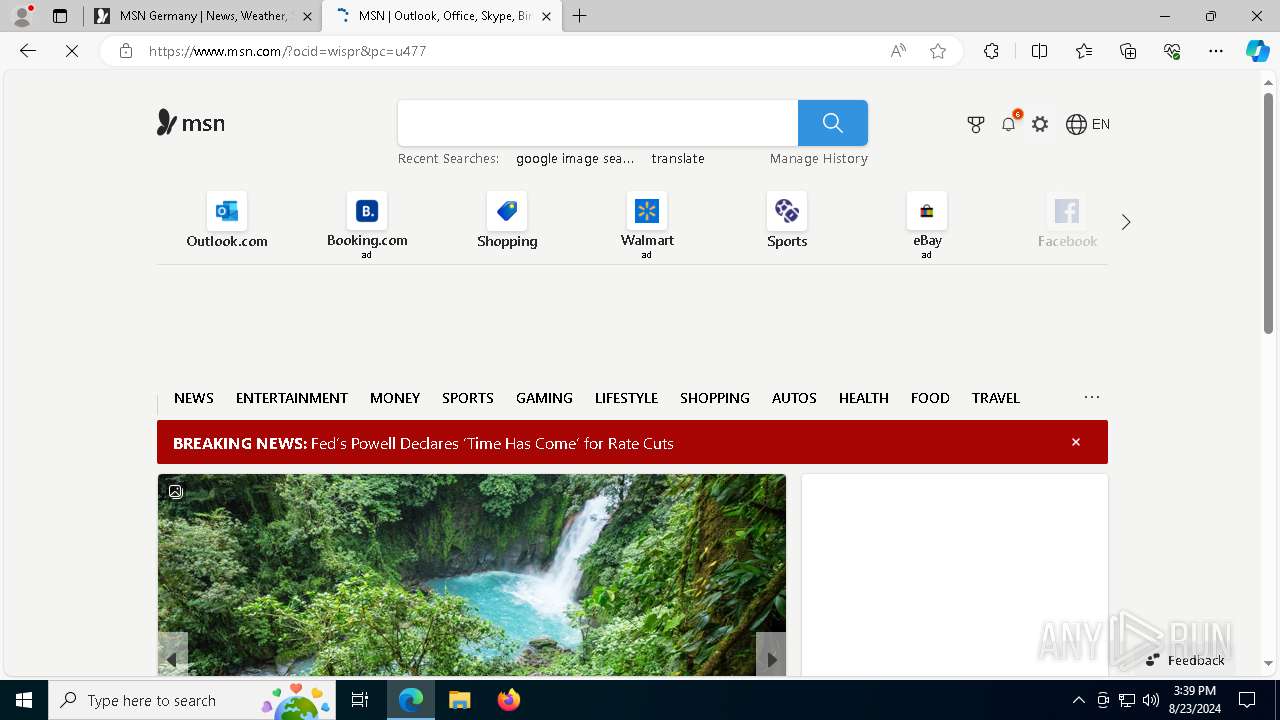This screenshot has width=1280, height=720.
Task: Launch Firefox from taskbar
Action: 509,700
